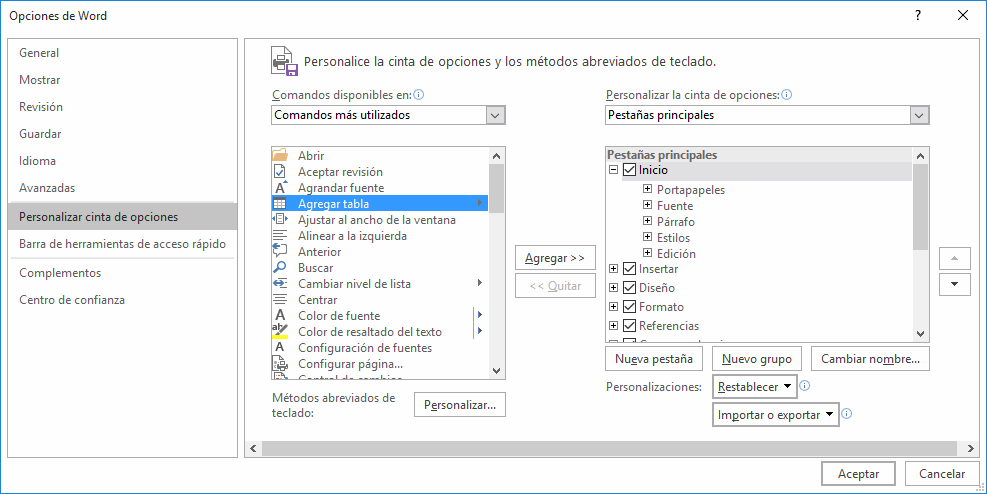987x494 pixels.
Task: Click the Nueva pestaña button
Action: (654, 359)
